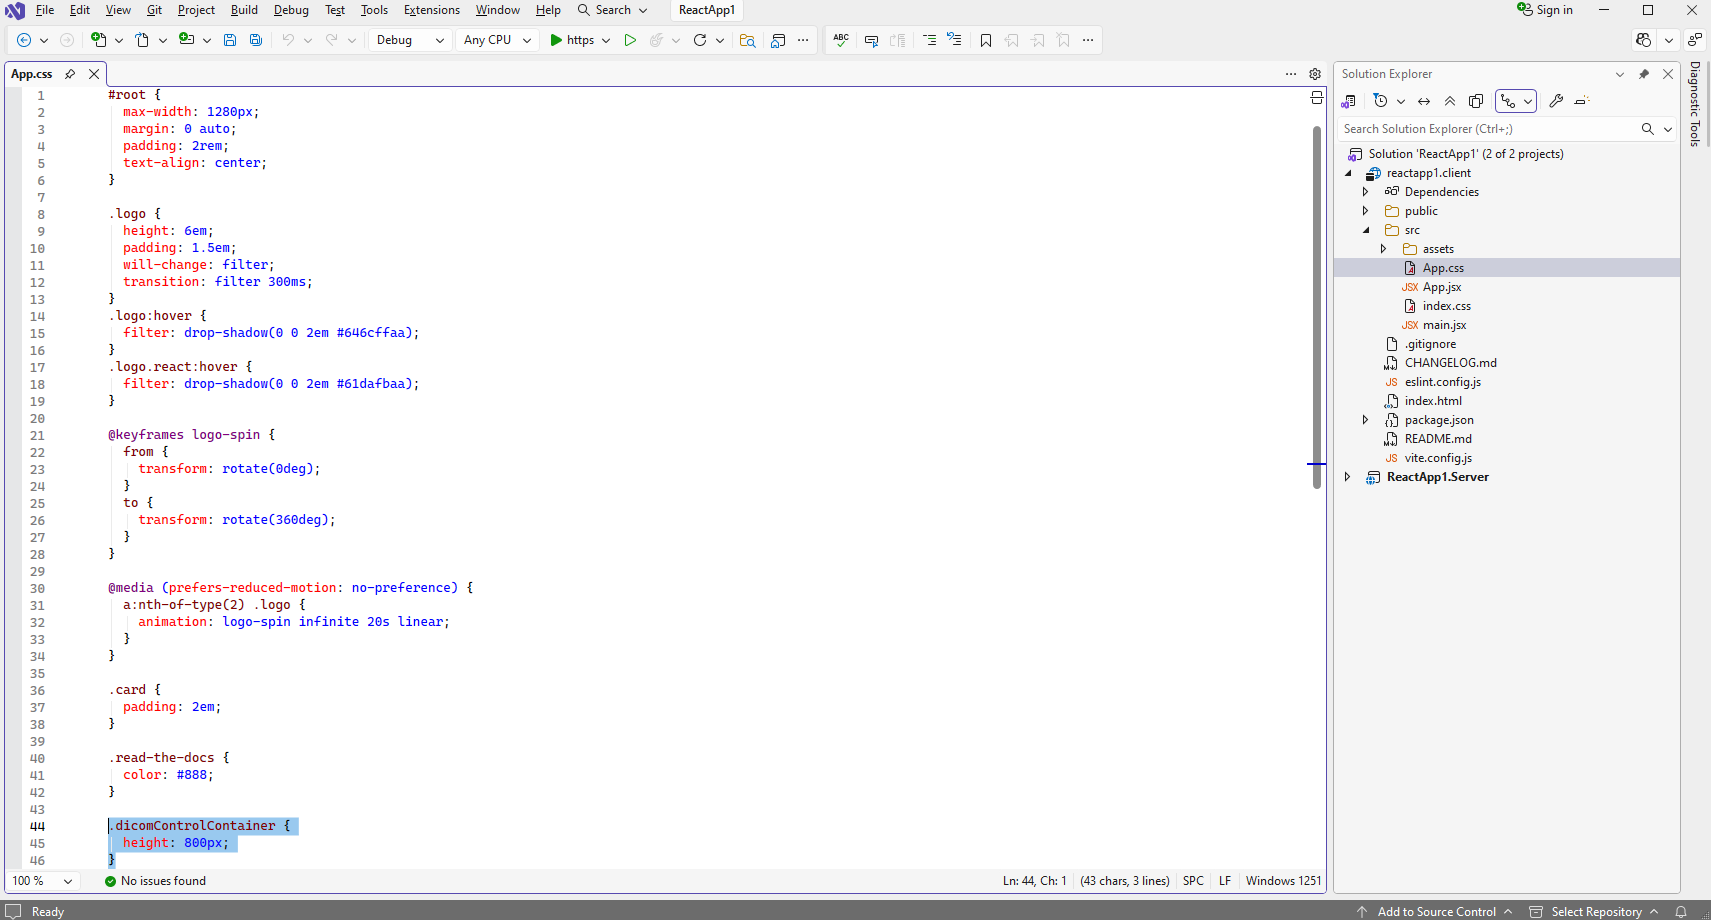Viewport: 1711px width, 920px height.
Task: Open the Extensions menu
Action: point(431,10)
